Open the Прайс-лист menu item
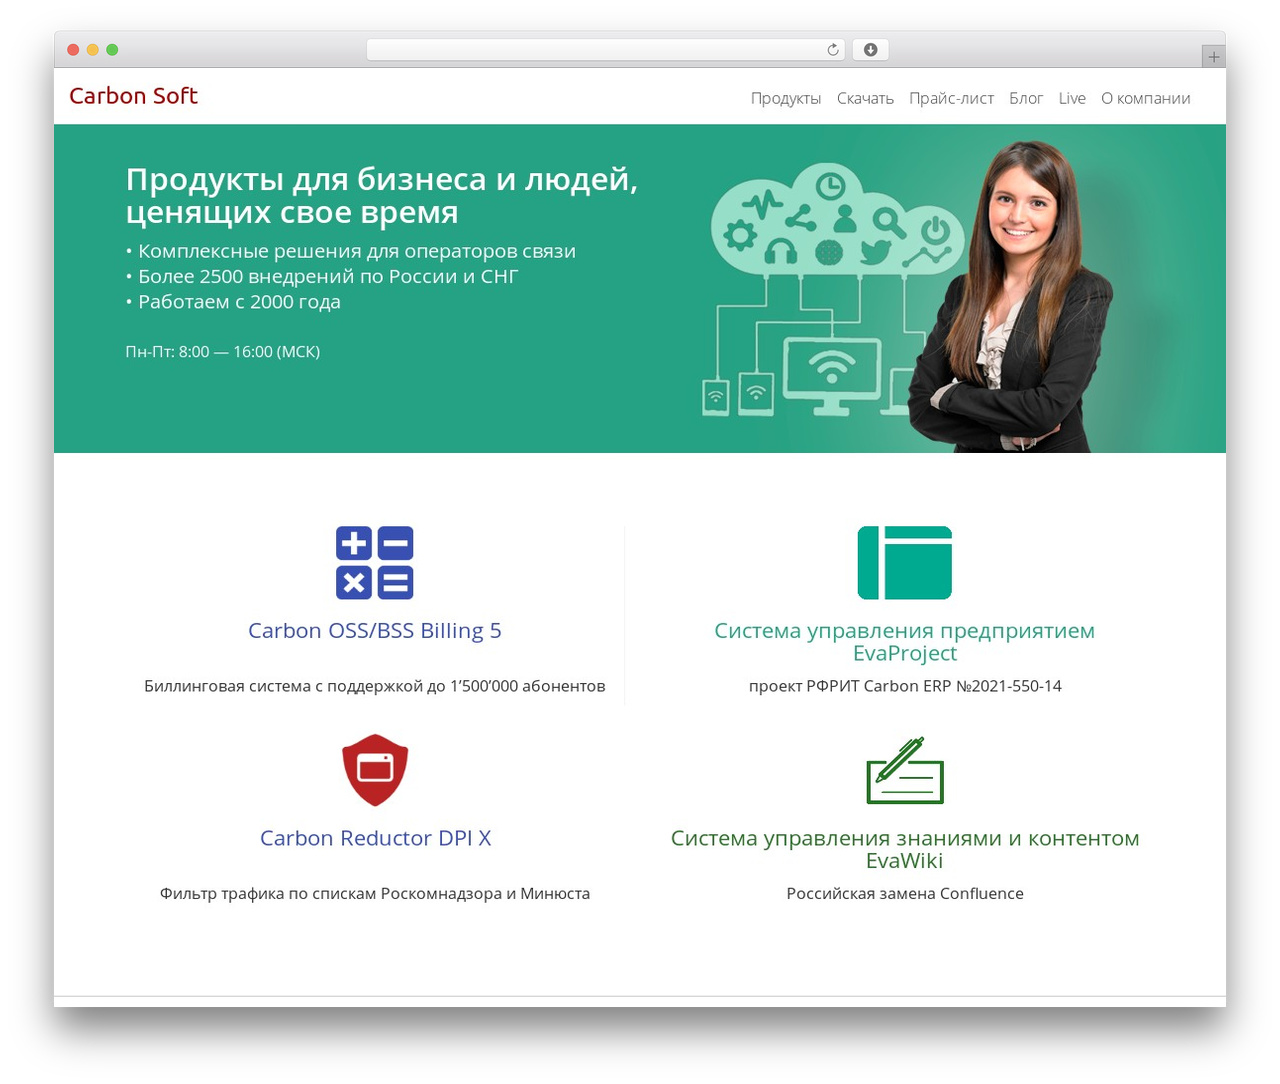 pos(951,98)
